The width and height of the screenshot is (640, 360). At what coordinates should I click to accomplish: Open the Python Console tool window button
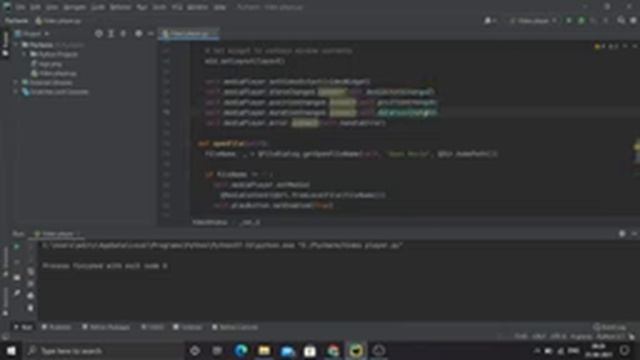coord(235,327)
